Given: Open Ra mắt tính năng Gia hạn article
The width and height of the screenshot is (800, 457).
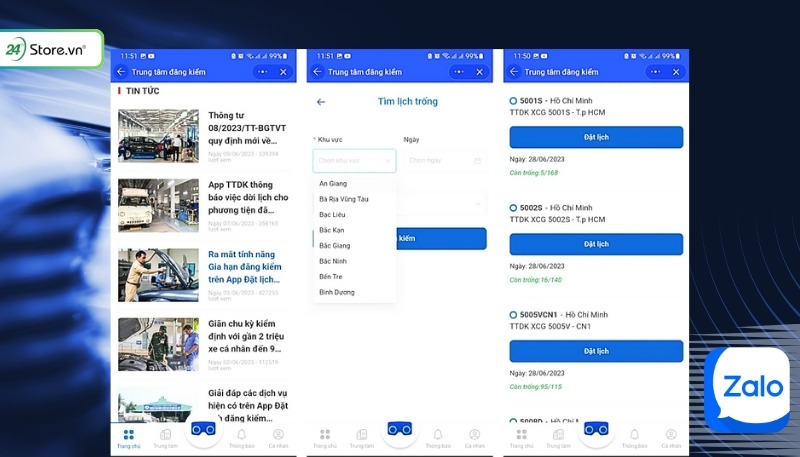Looking at the screenshot, I should tap(244, 267).
